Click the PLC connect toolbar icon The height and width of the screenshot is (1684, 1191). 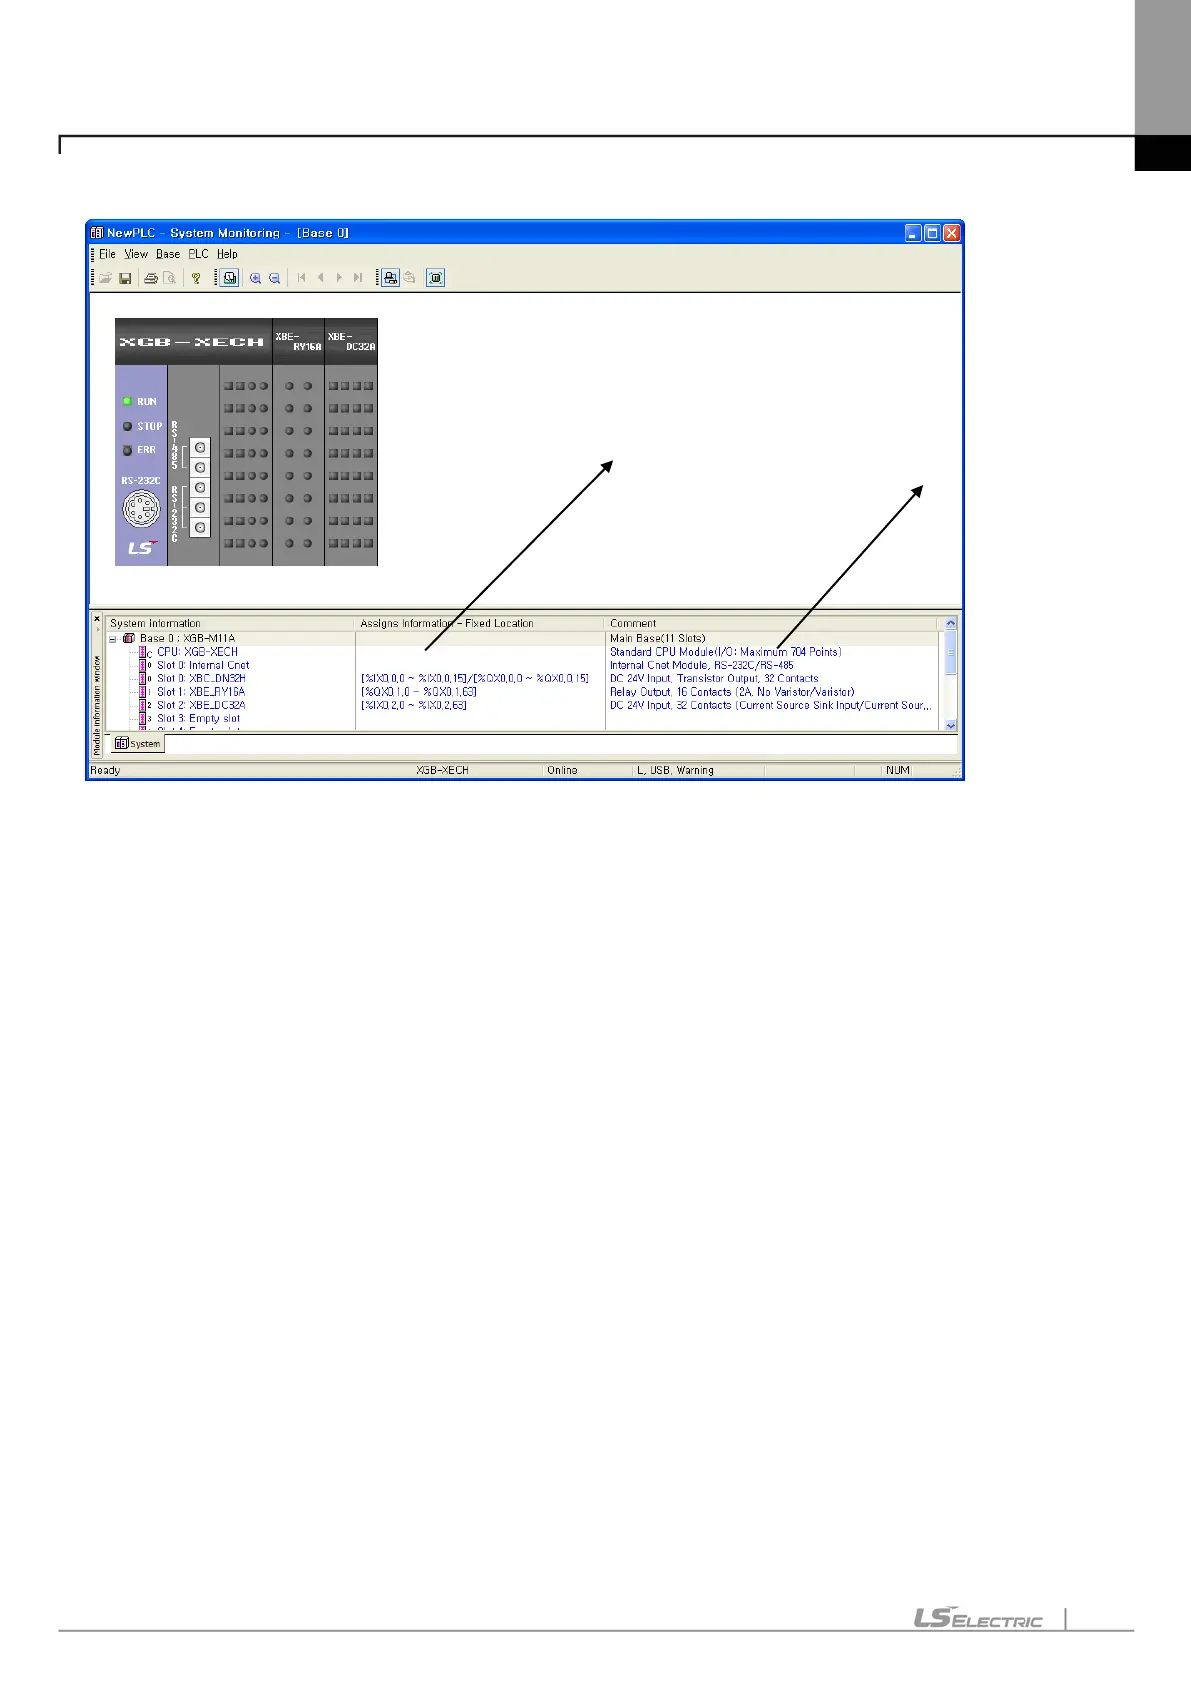pyautogui.click(x=390, y=278)
